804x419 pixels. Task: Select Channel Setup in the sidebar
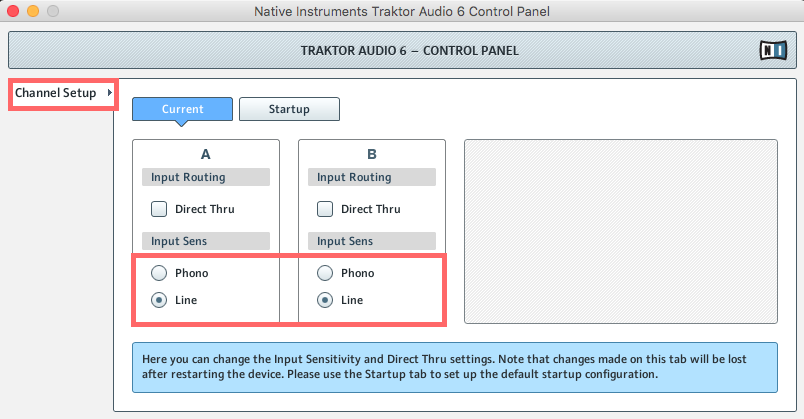click(x=56, y=93)
